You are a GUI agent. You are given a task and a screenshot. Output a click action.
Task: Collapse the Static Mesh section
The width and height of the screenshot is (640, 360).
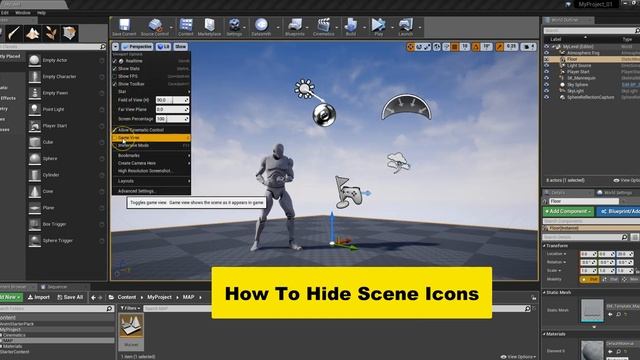[544, 293]
